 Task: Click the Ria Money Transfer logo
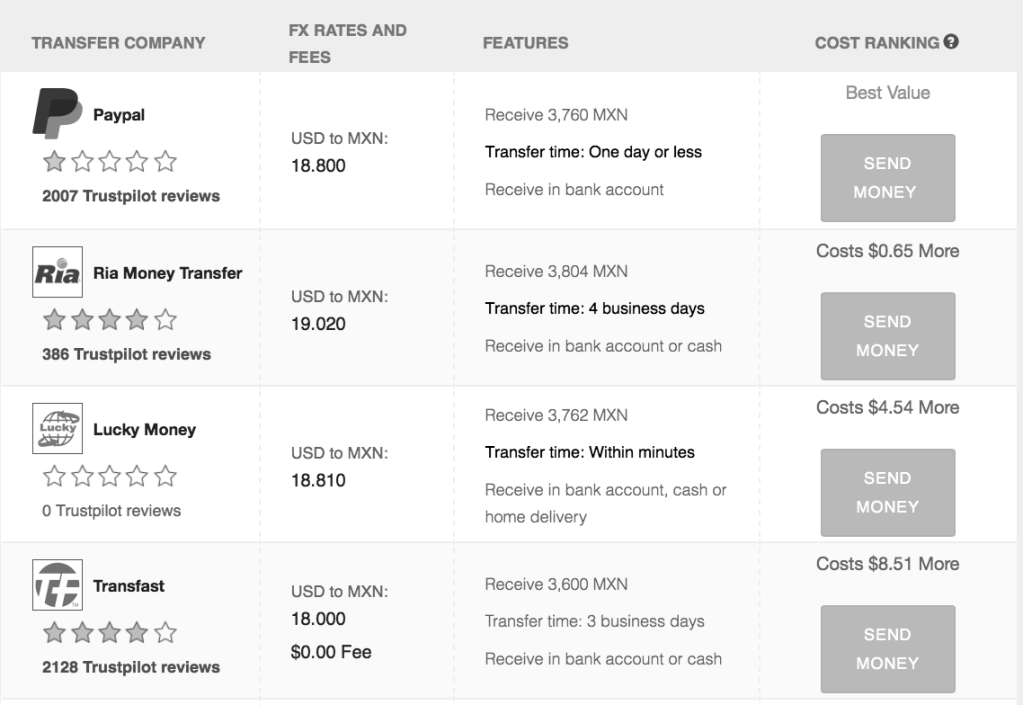click(58, 271)
